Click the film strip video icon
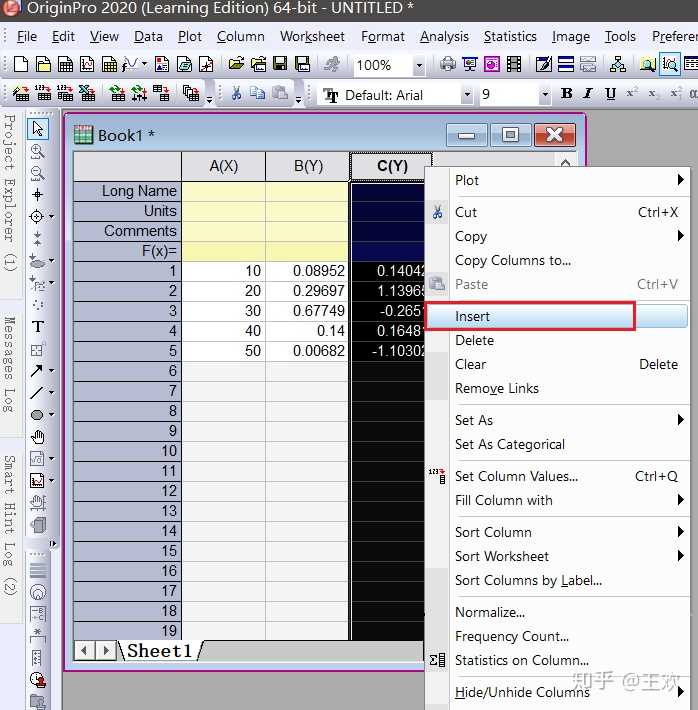The width and height of the screenshot is (698, 710). (514, 64)
